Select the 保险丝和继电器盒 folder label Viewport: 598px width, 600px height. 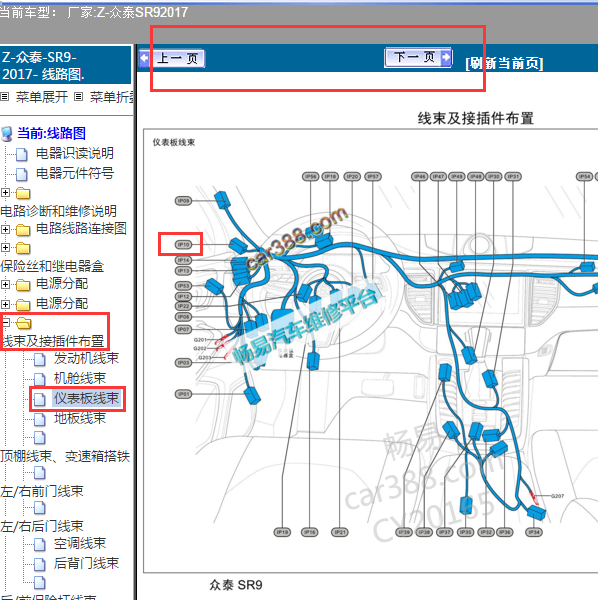tap(52, 266)
